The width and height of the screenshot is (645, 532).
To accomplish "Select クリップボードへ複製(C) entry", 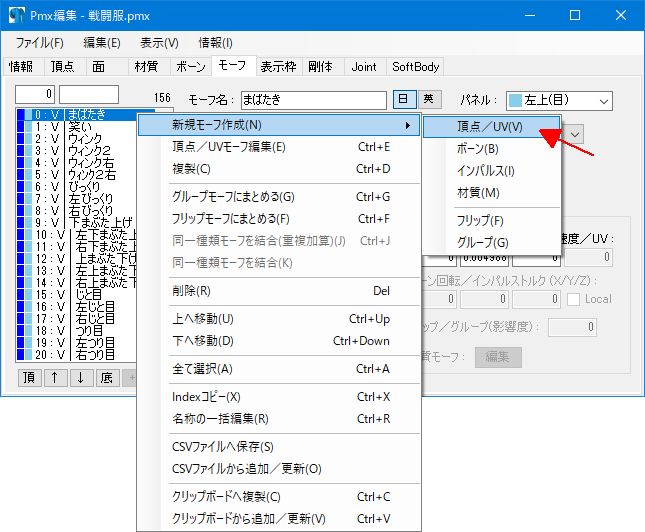I will click(x=279, y=497).
